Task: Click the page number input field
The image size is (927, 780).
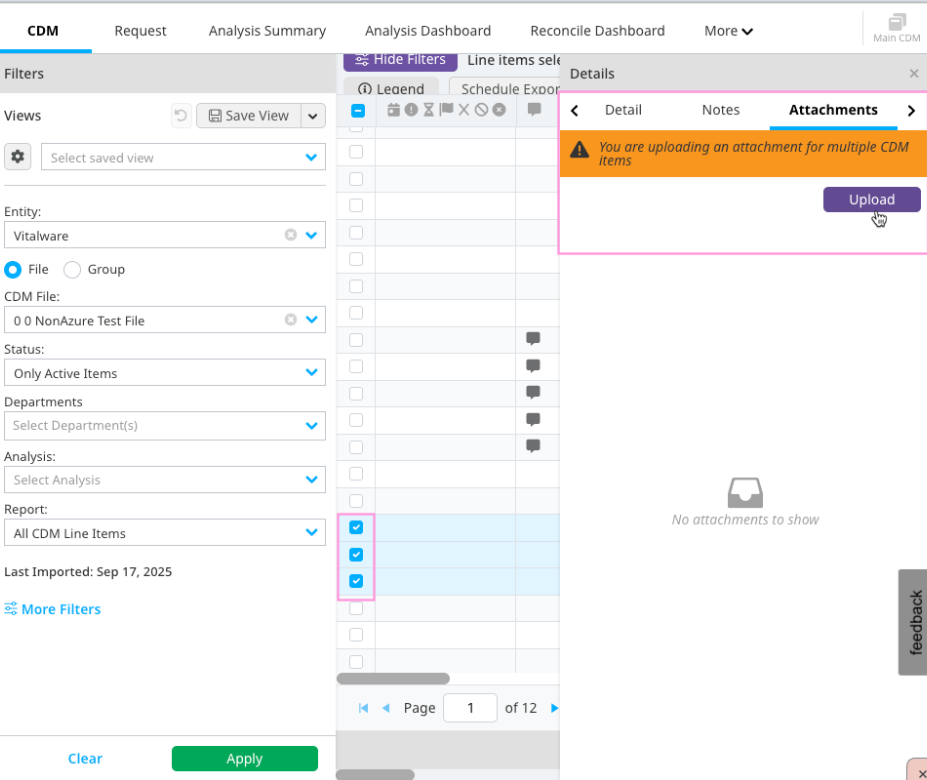Action: pyautogui.click(x=469, y=708)
